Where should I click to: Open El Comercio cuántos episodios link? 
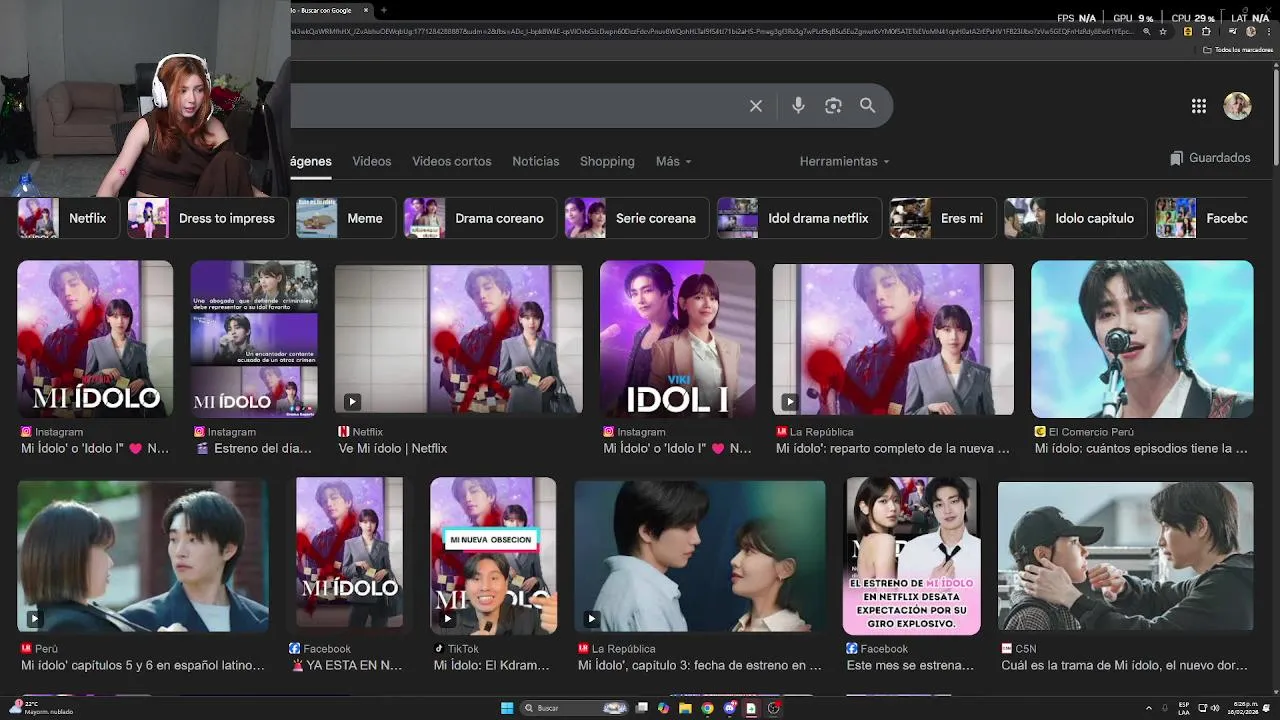tap(1141, 448)
